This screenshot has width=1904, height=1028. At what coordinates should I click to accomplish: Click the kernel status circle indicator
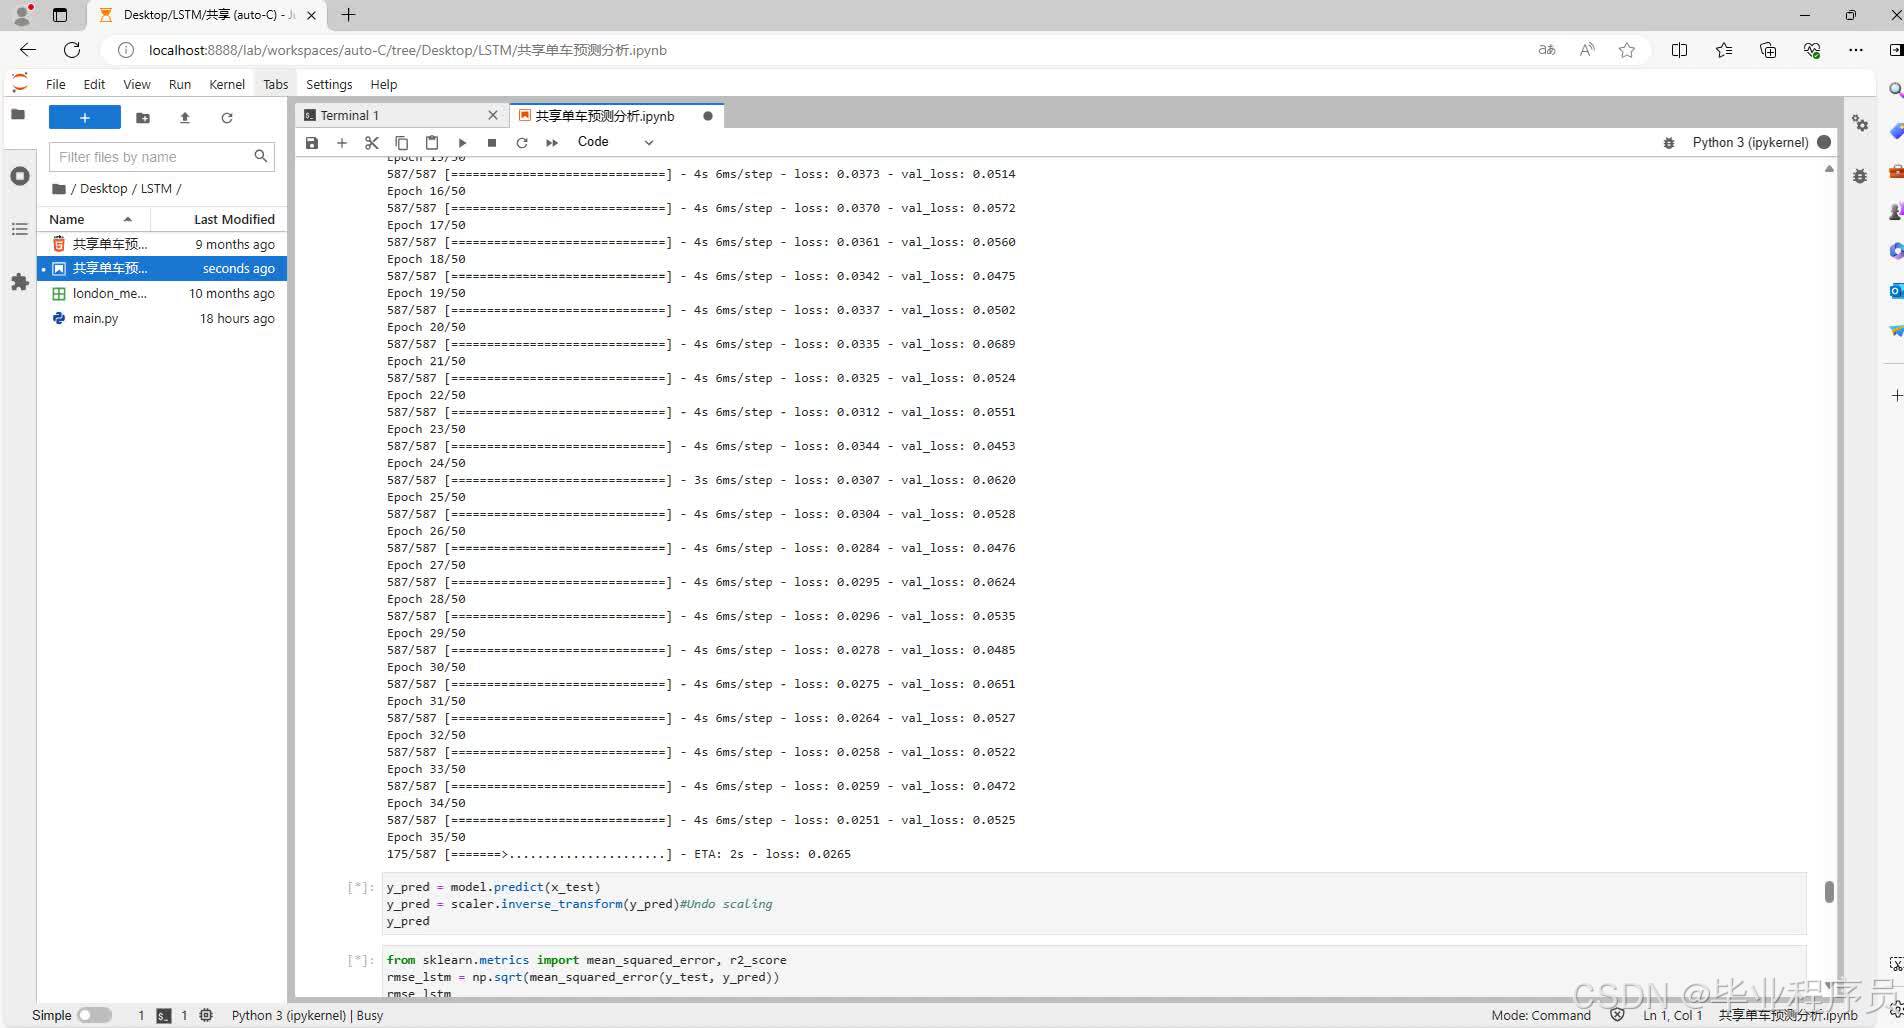pos(1824,142)
